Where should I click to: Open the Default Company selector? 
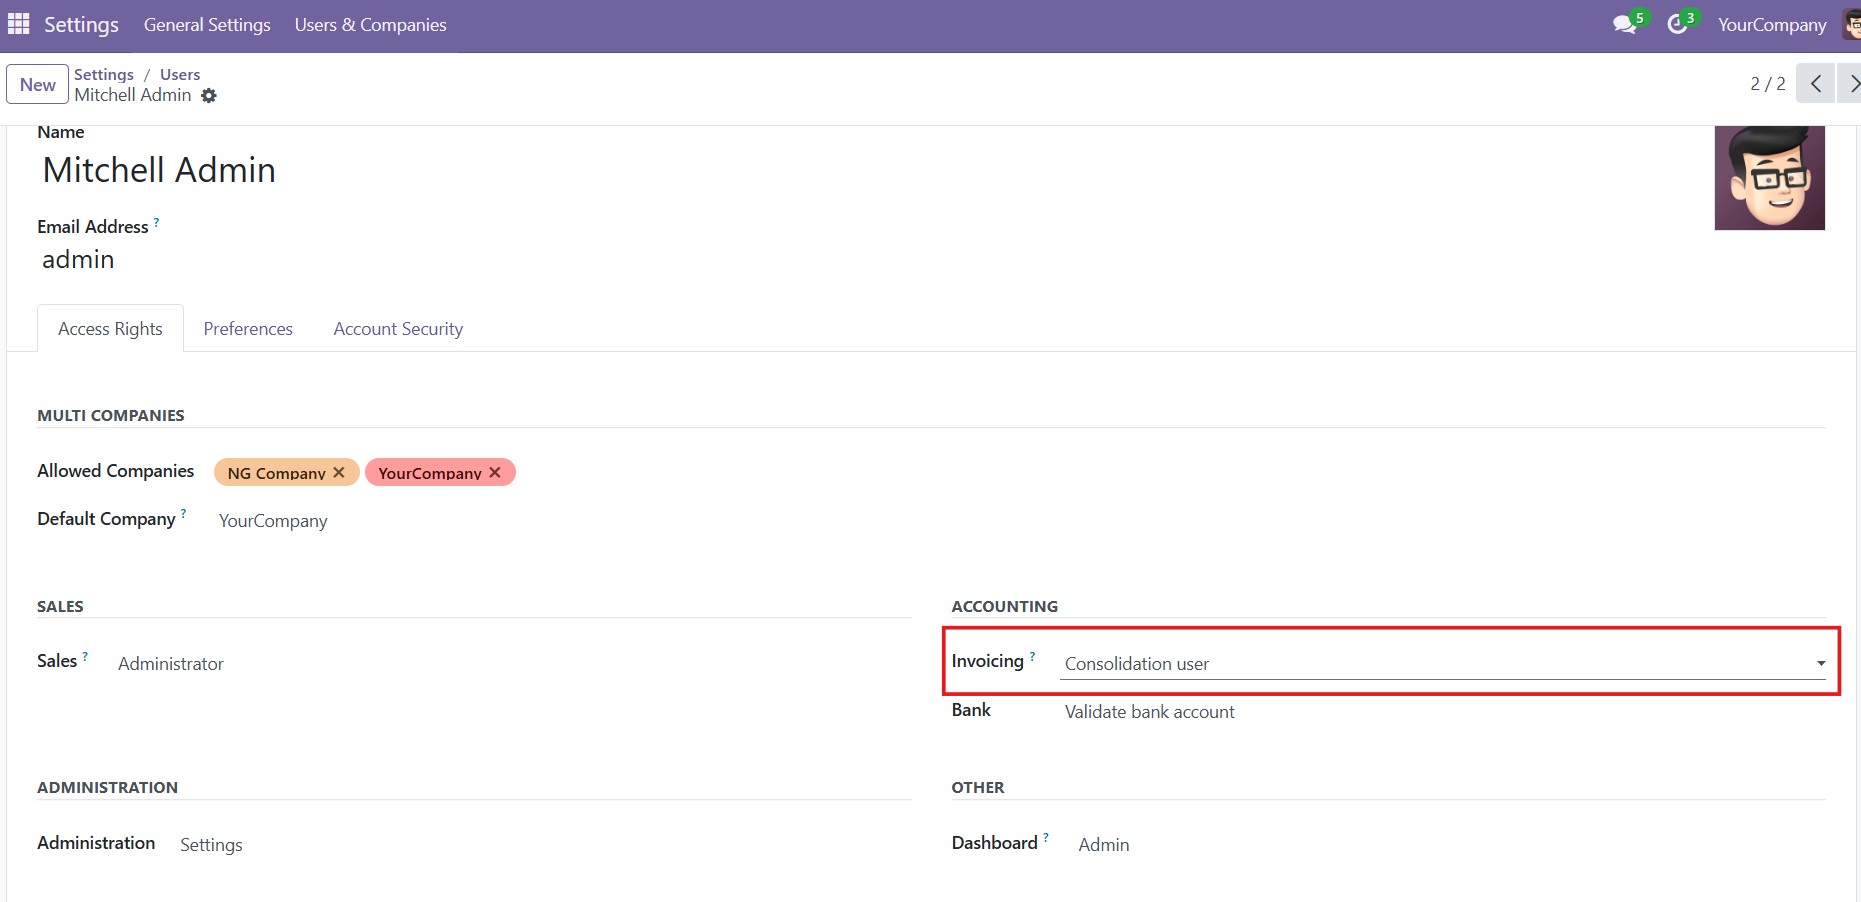273,521
